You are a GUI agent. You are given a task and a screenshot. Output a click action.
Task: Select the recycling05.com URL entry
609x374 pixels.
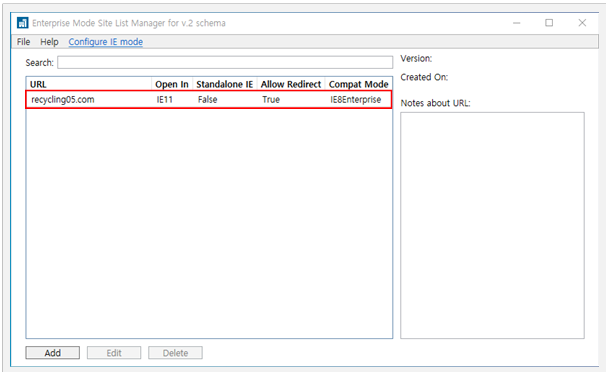click(x=63, y=99)
